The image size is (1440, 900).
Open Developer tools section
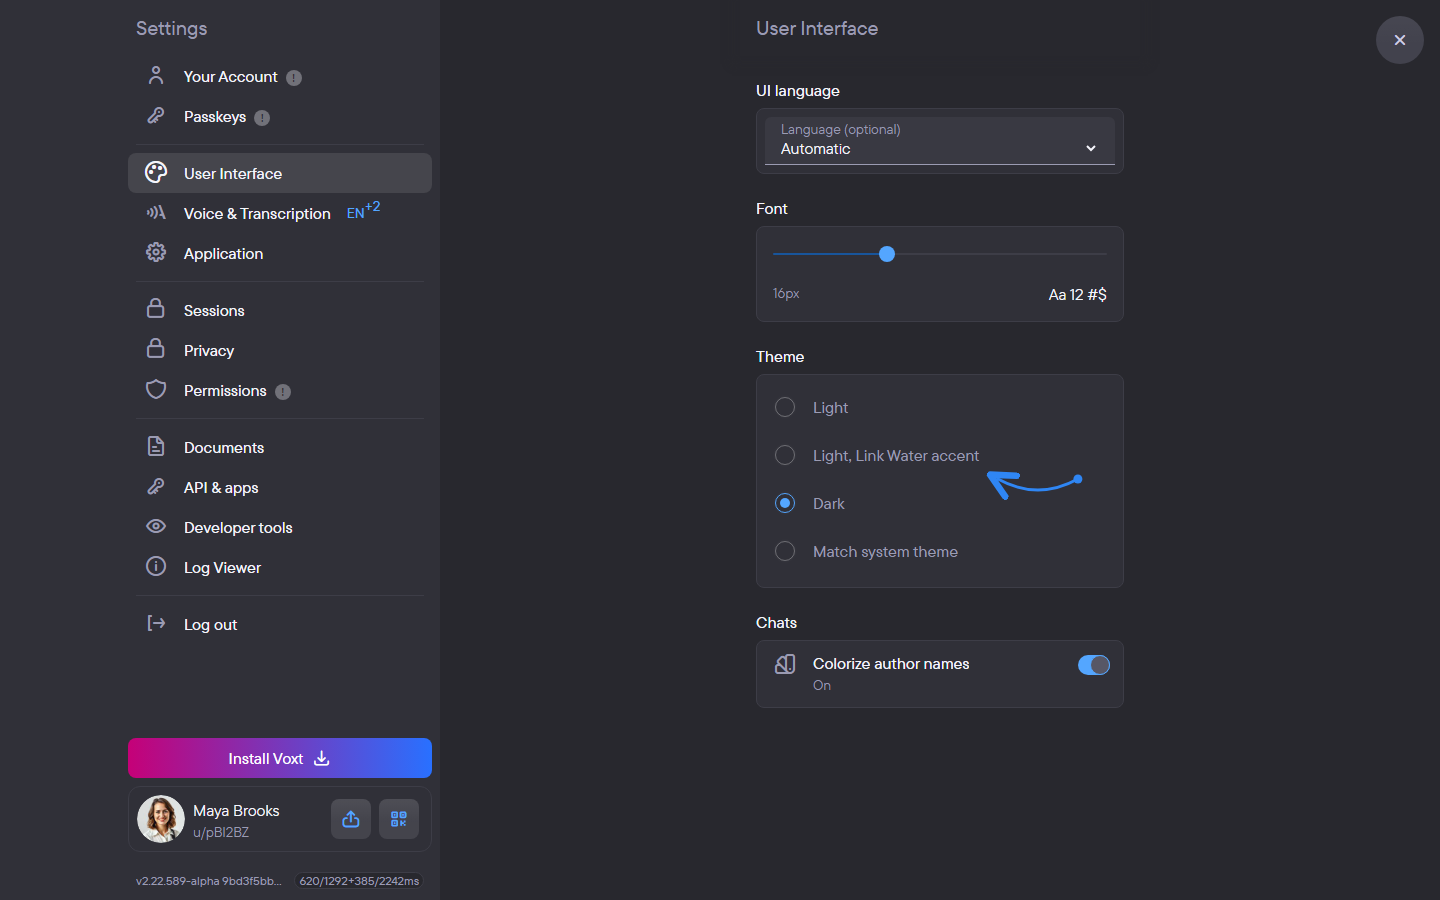tap(280, 527)
